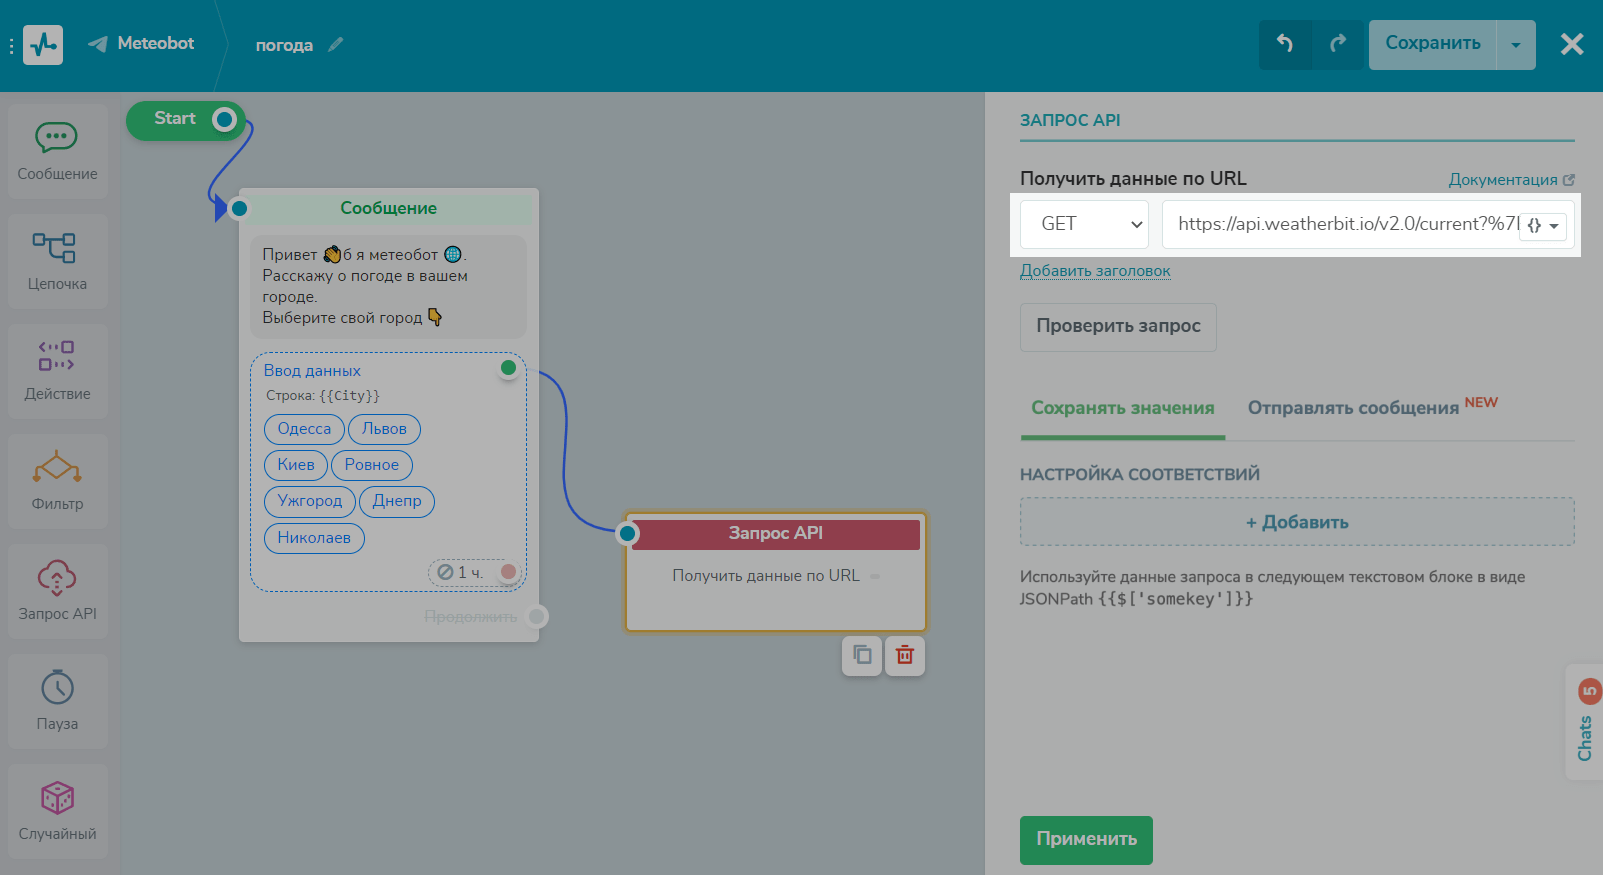Select the Львов quick reply button
1603x875 pixels.
tap(384, 429)
